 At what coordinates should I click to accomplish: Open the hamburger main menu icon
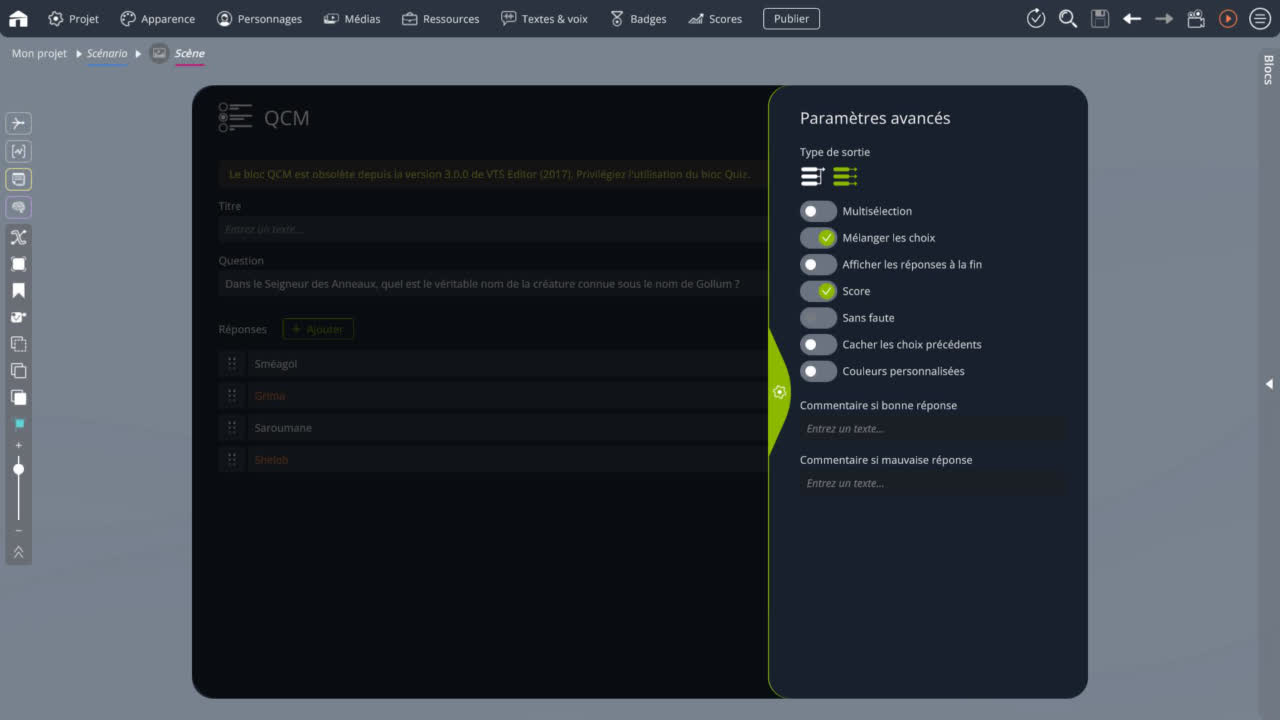click(1260, 18)
